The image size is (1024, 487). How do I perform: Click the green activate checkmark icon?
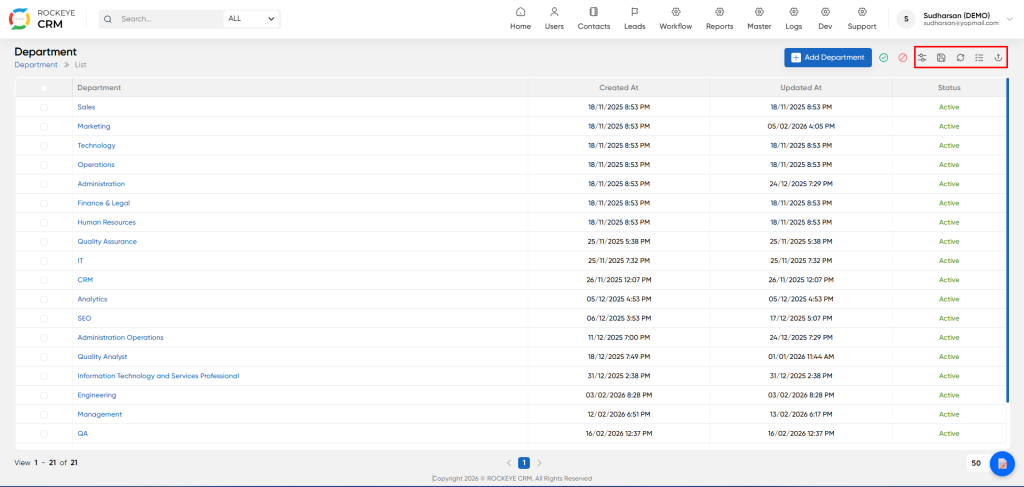click(x=884, y=57)
